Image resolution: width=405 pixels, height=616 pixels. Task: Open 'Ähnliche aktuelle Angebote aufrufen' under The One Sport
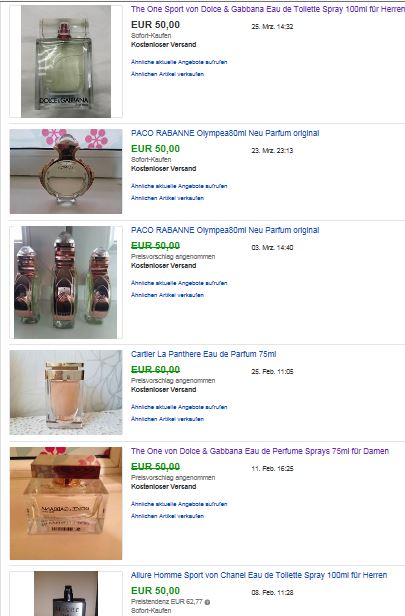(179, 62)
